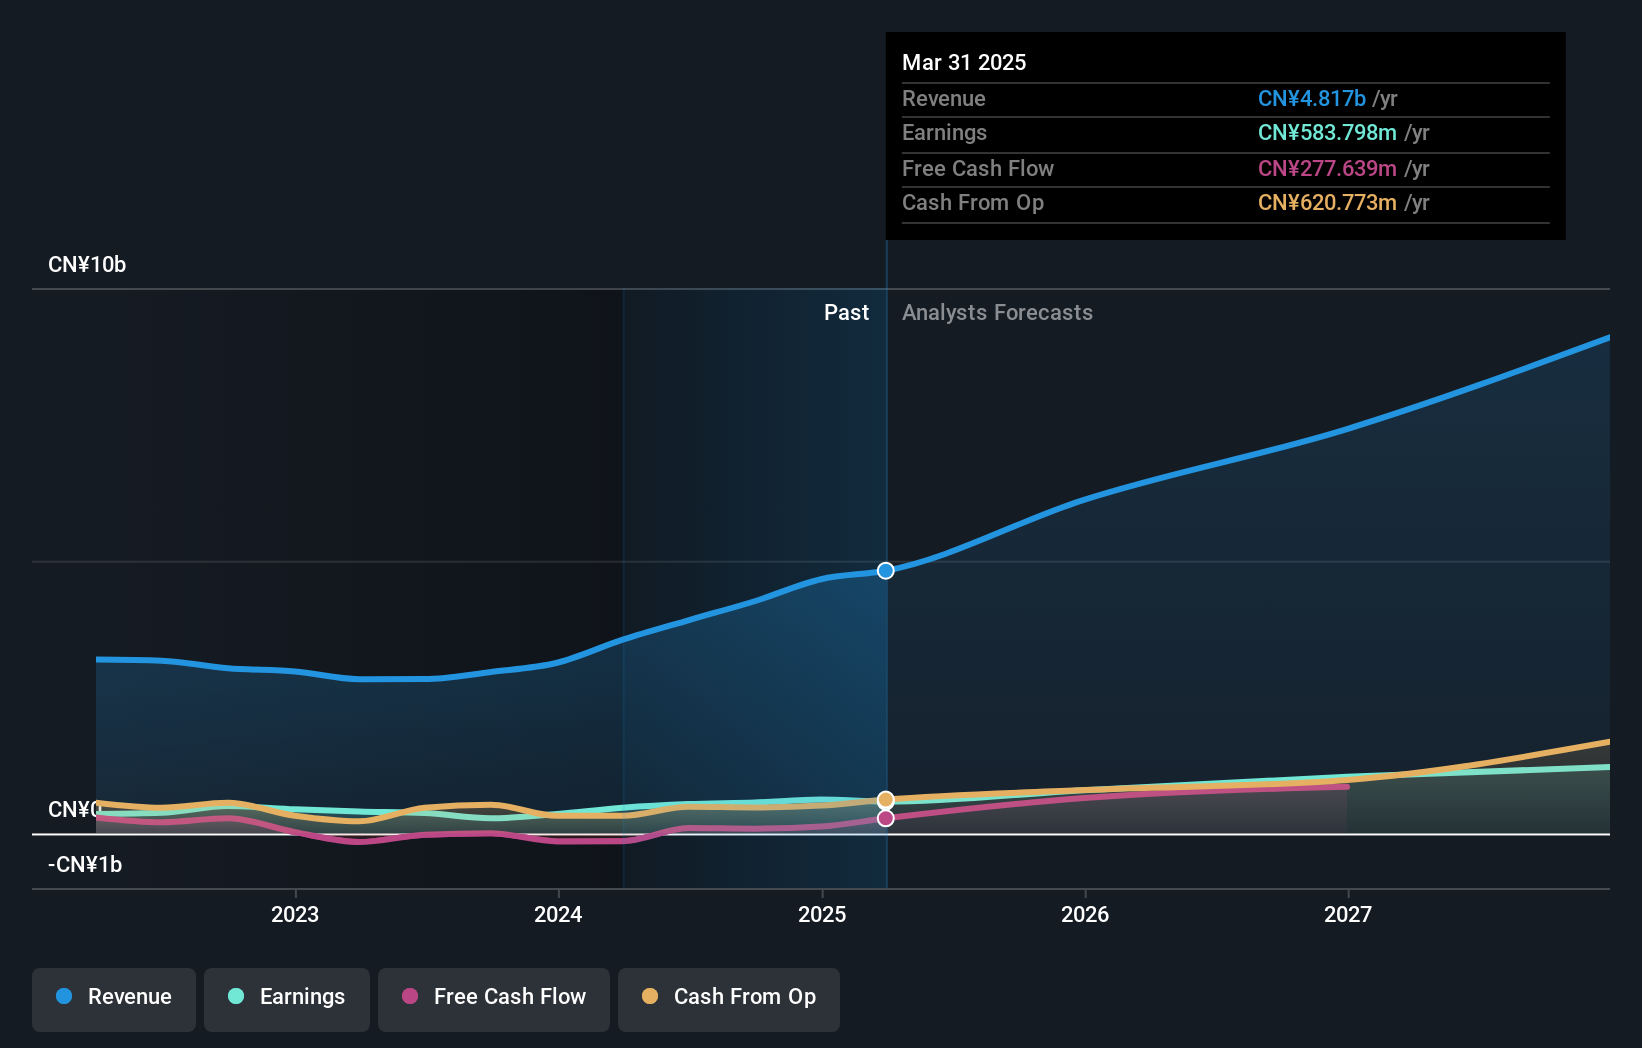
Task: Toggle the Cash From Op legend button
Action: [729, 999]
